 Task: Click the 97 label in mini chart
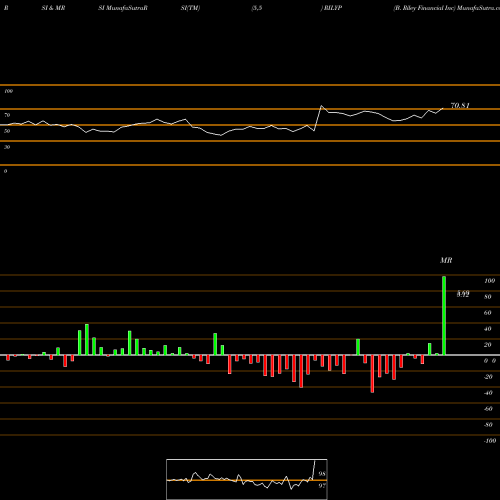click(x=322, y=486)
